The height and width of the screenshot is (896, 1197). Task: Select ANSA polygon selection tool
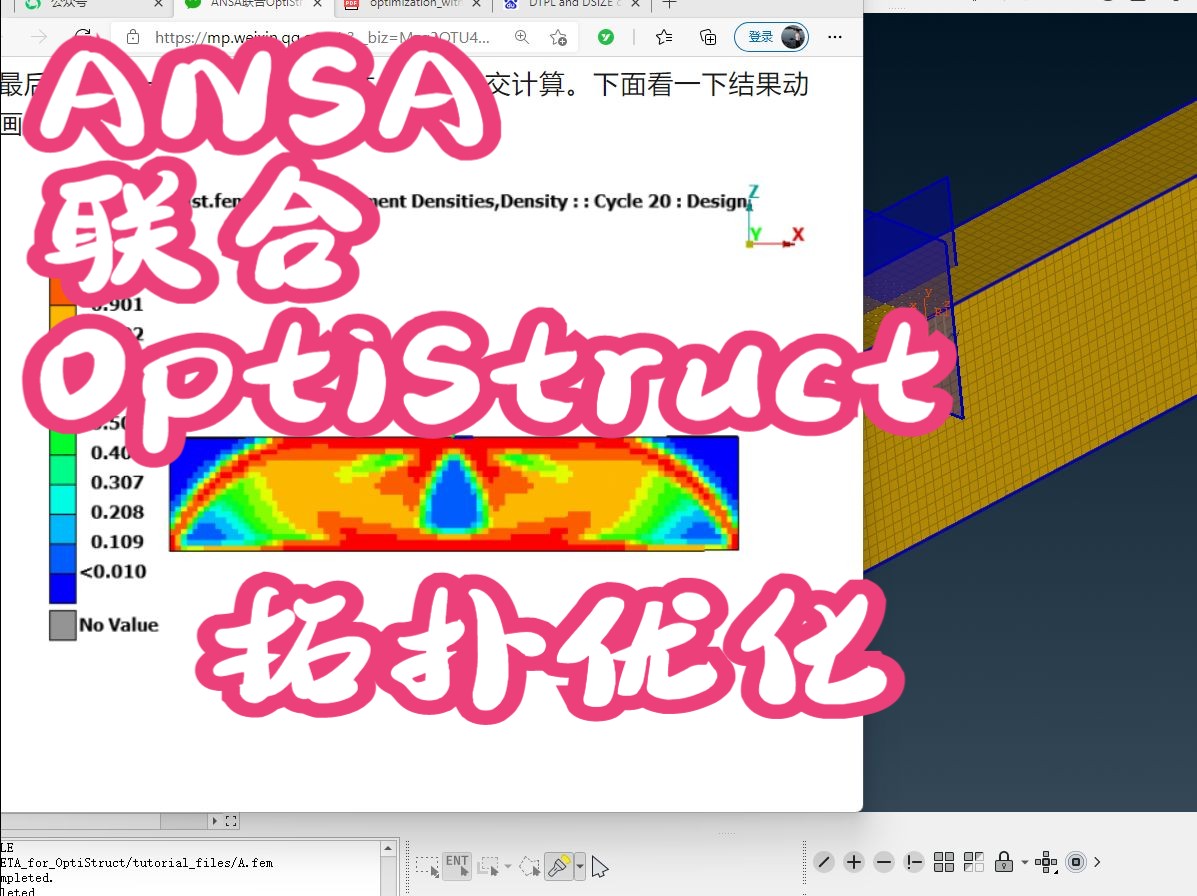(529, 866)
